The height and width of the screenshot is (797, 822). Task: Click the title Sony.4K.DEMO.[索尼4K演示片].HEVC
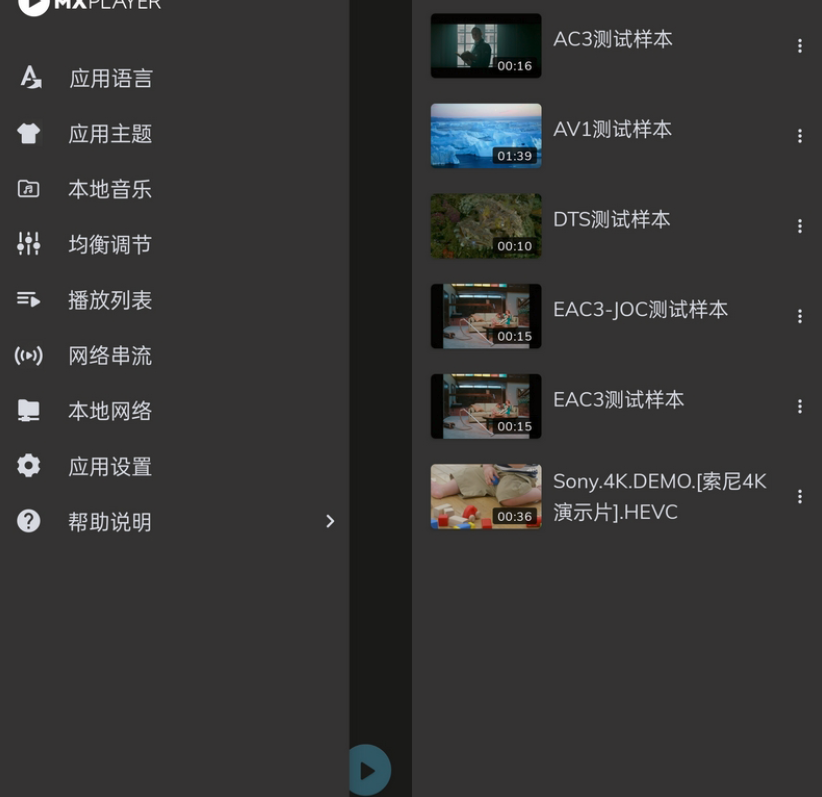click(x=660, y=497)
